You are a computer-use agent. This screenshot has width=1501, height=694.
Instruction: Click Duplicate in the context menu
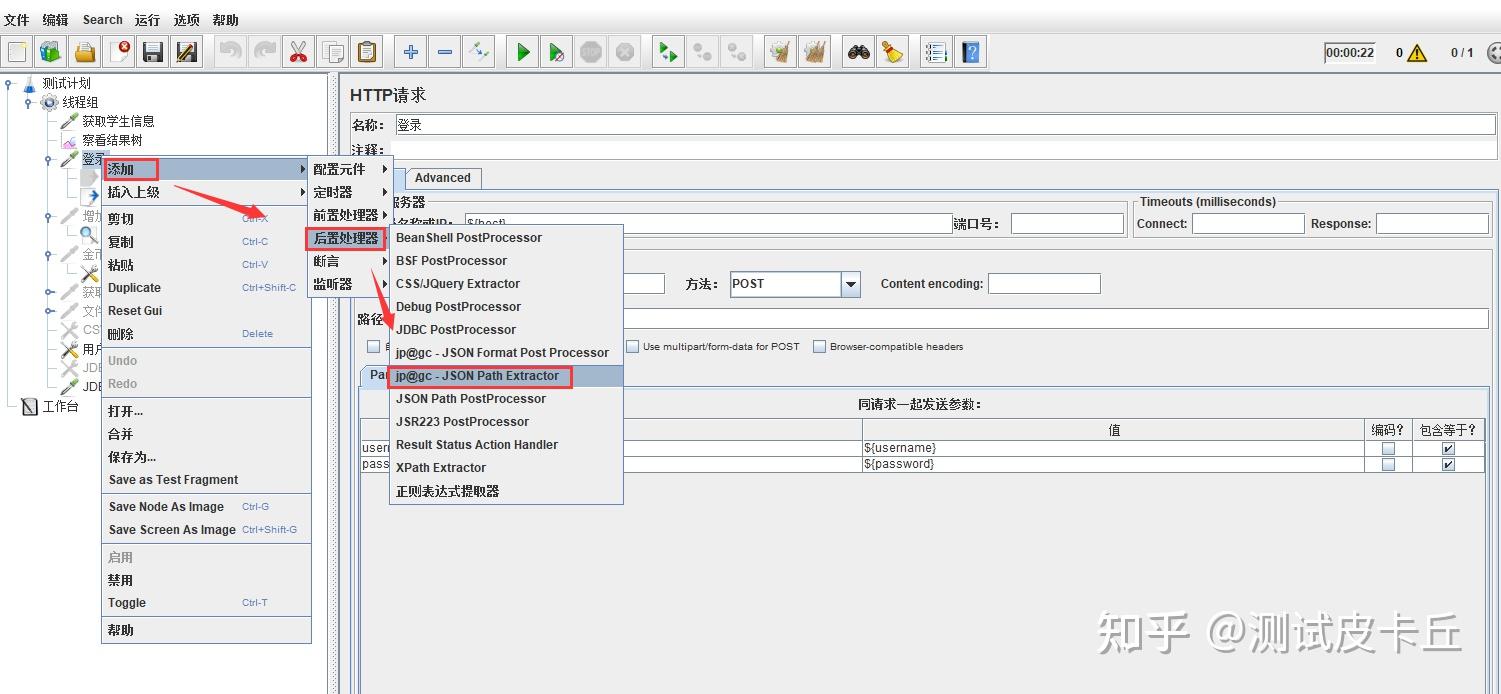206,288
